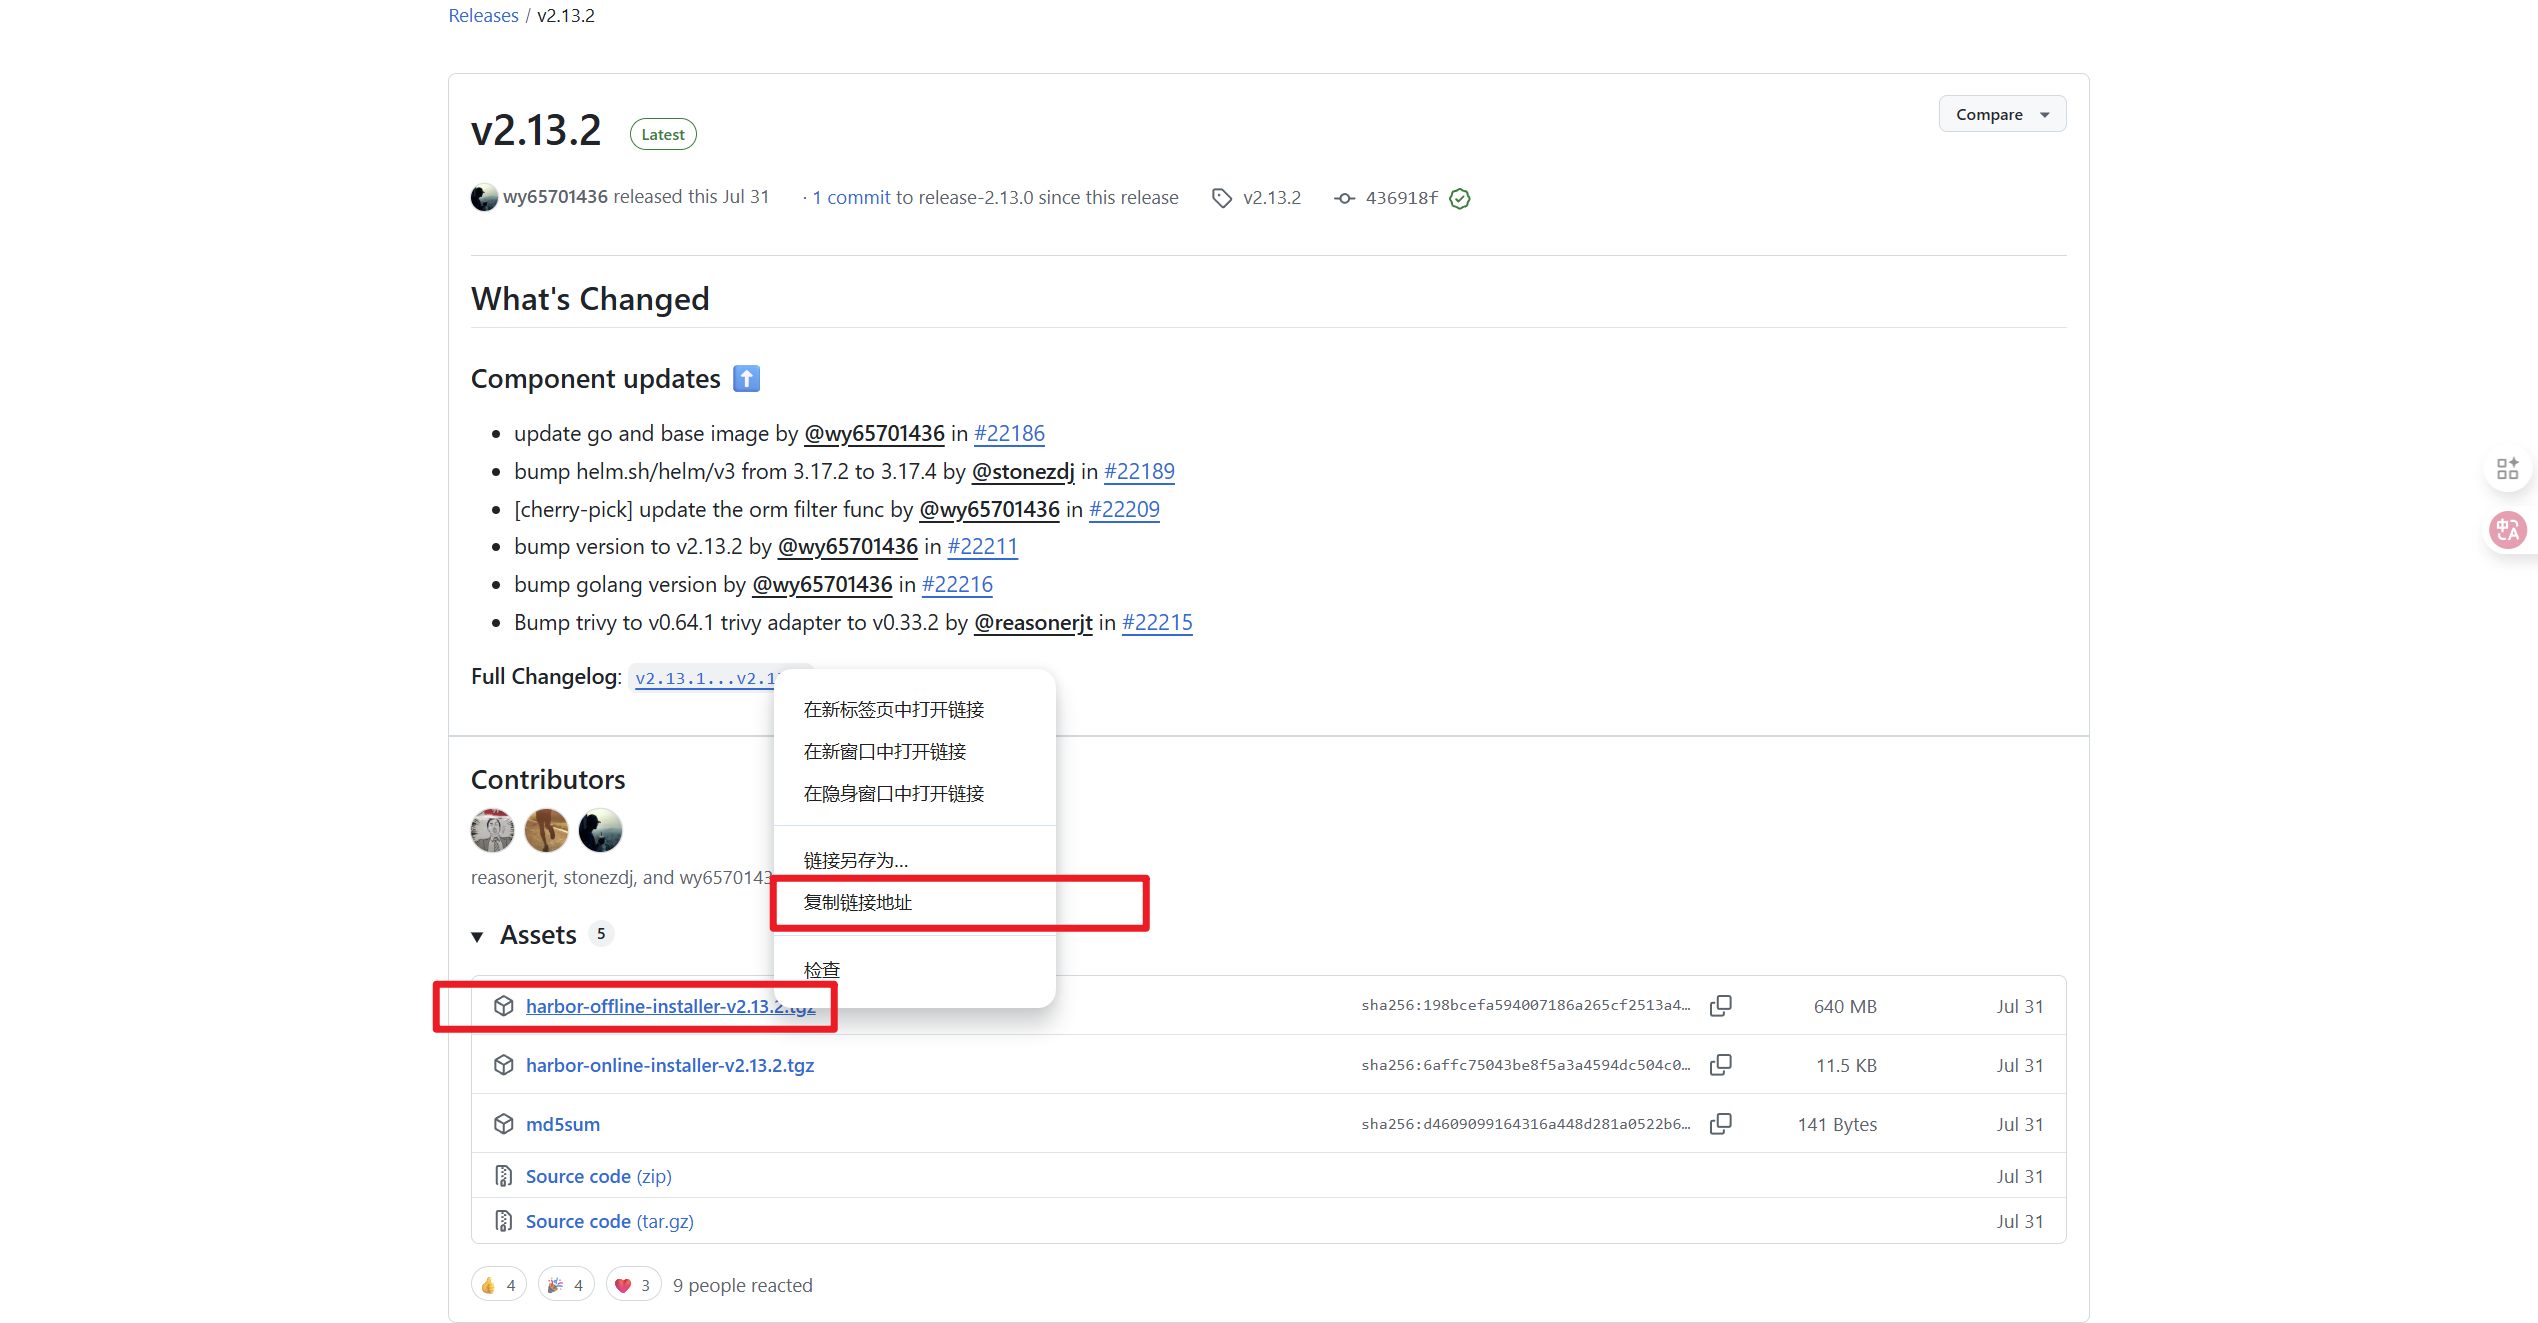This screenshot has height=1323, width=2538.
Task: Download the md5sum file
Action: 563,1124
